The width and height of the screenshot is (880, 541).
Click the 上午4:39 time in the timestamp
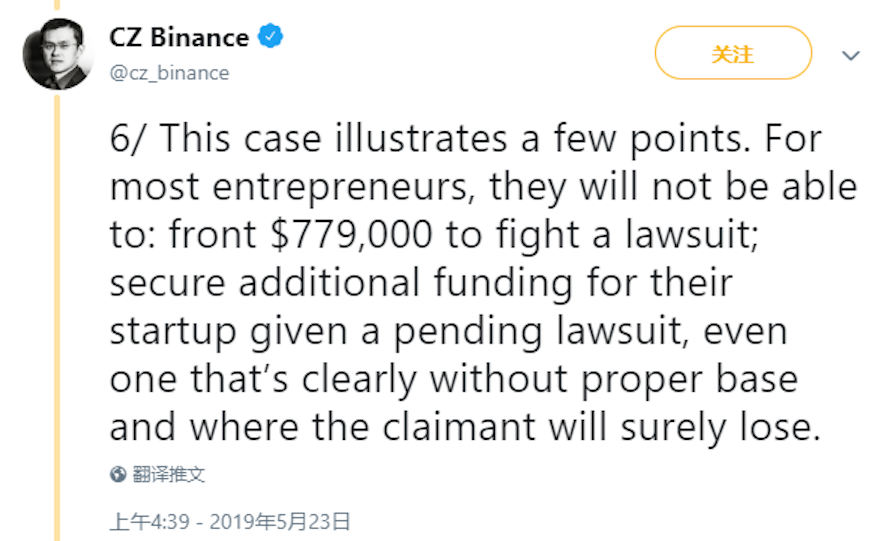(148, 521)
